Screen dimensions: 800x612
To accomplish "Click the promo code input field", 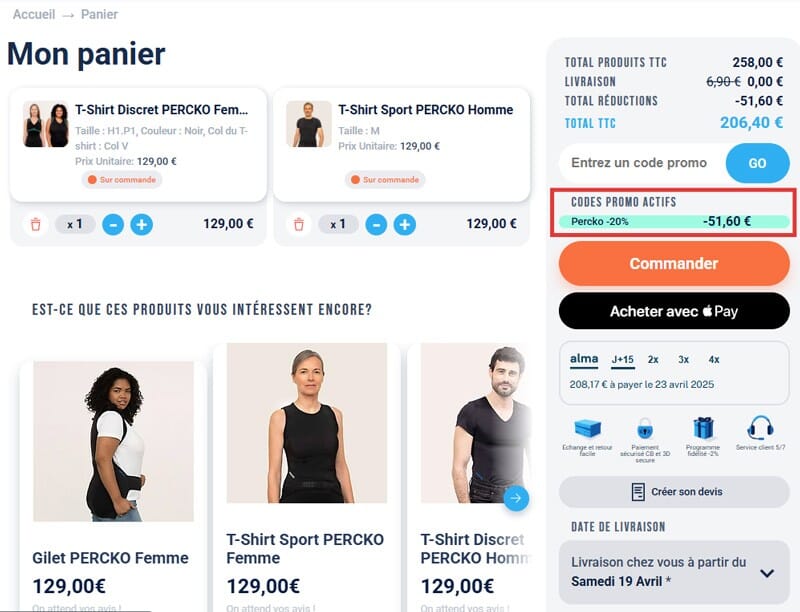I will point(643,163).
